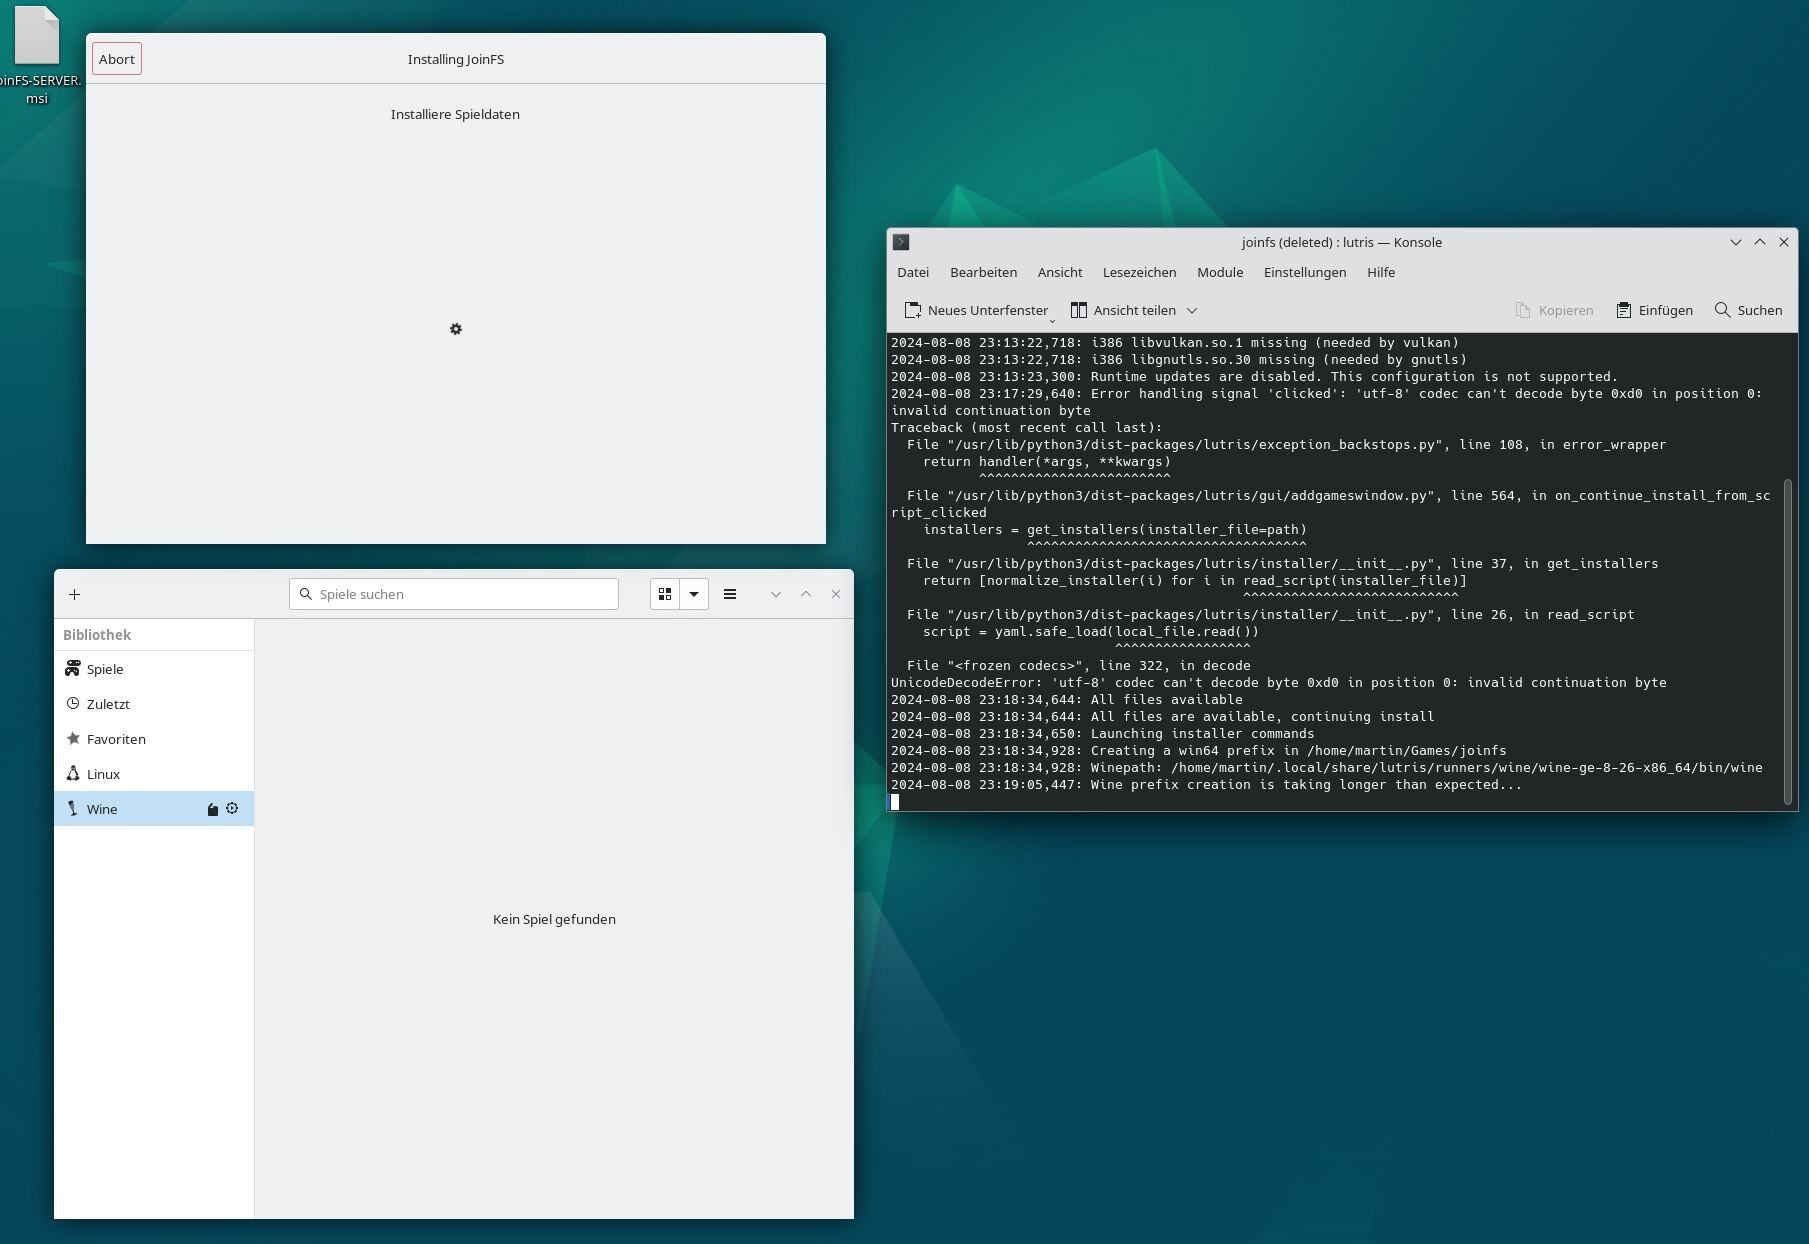The width and height of the screenshot is (1809, 1244).
Task: Click the 'Installing JoinFS' window title
Action: pyautogui.click(x=456, y=59)
